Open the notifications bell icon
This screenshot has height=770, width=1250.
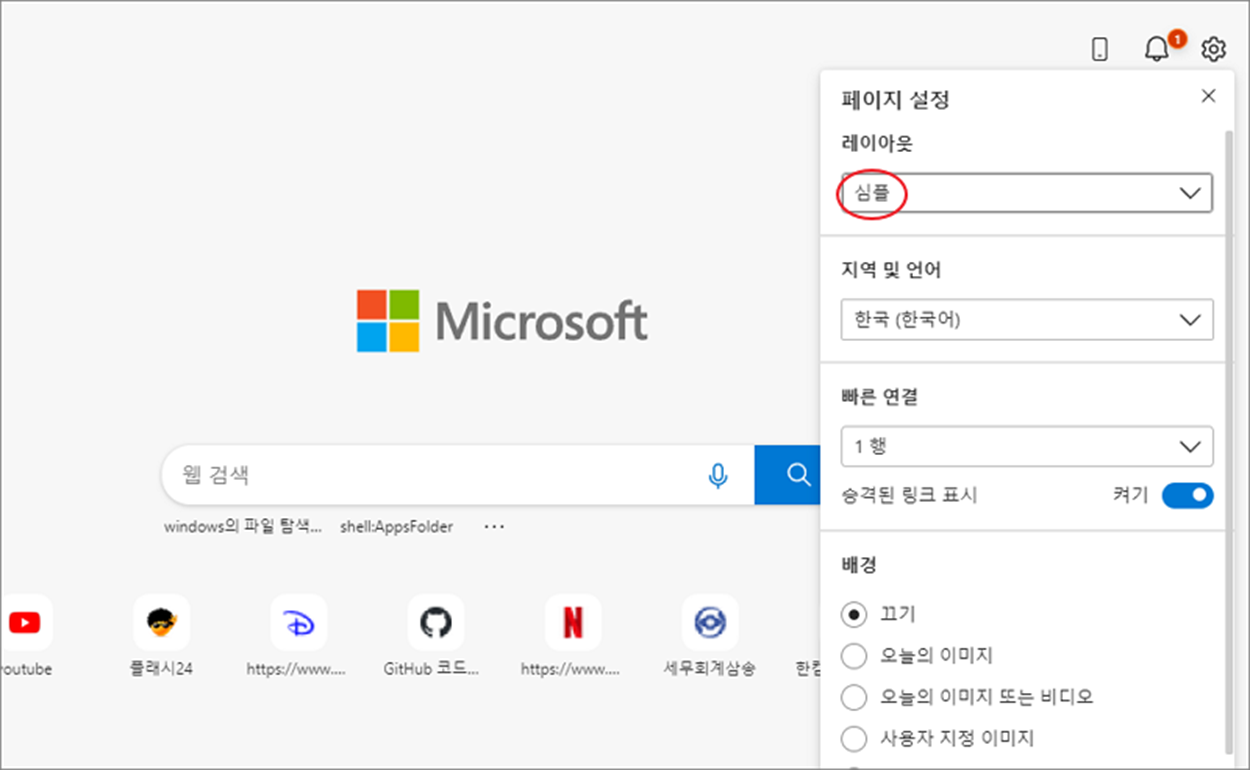(1156, 49)
